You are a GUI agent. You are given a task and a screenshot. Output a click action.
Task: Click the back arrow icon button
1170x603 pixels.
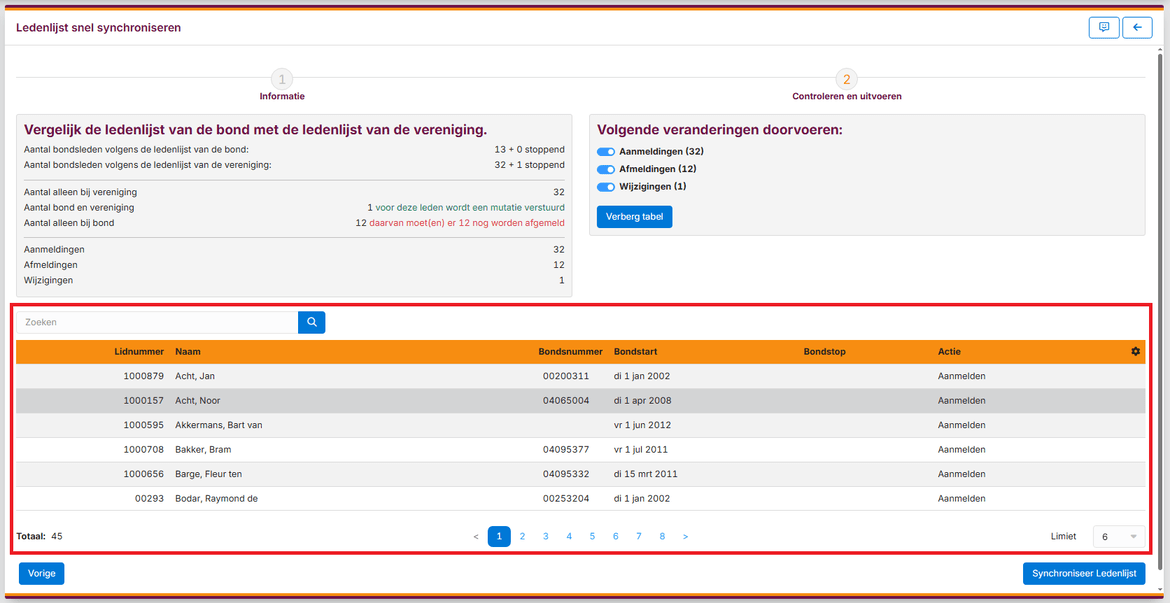1137,28
